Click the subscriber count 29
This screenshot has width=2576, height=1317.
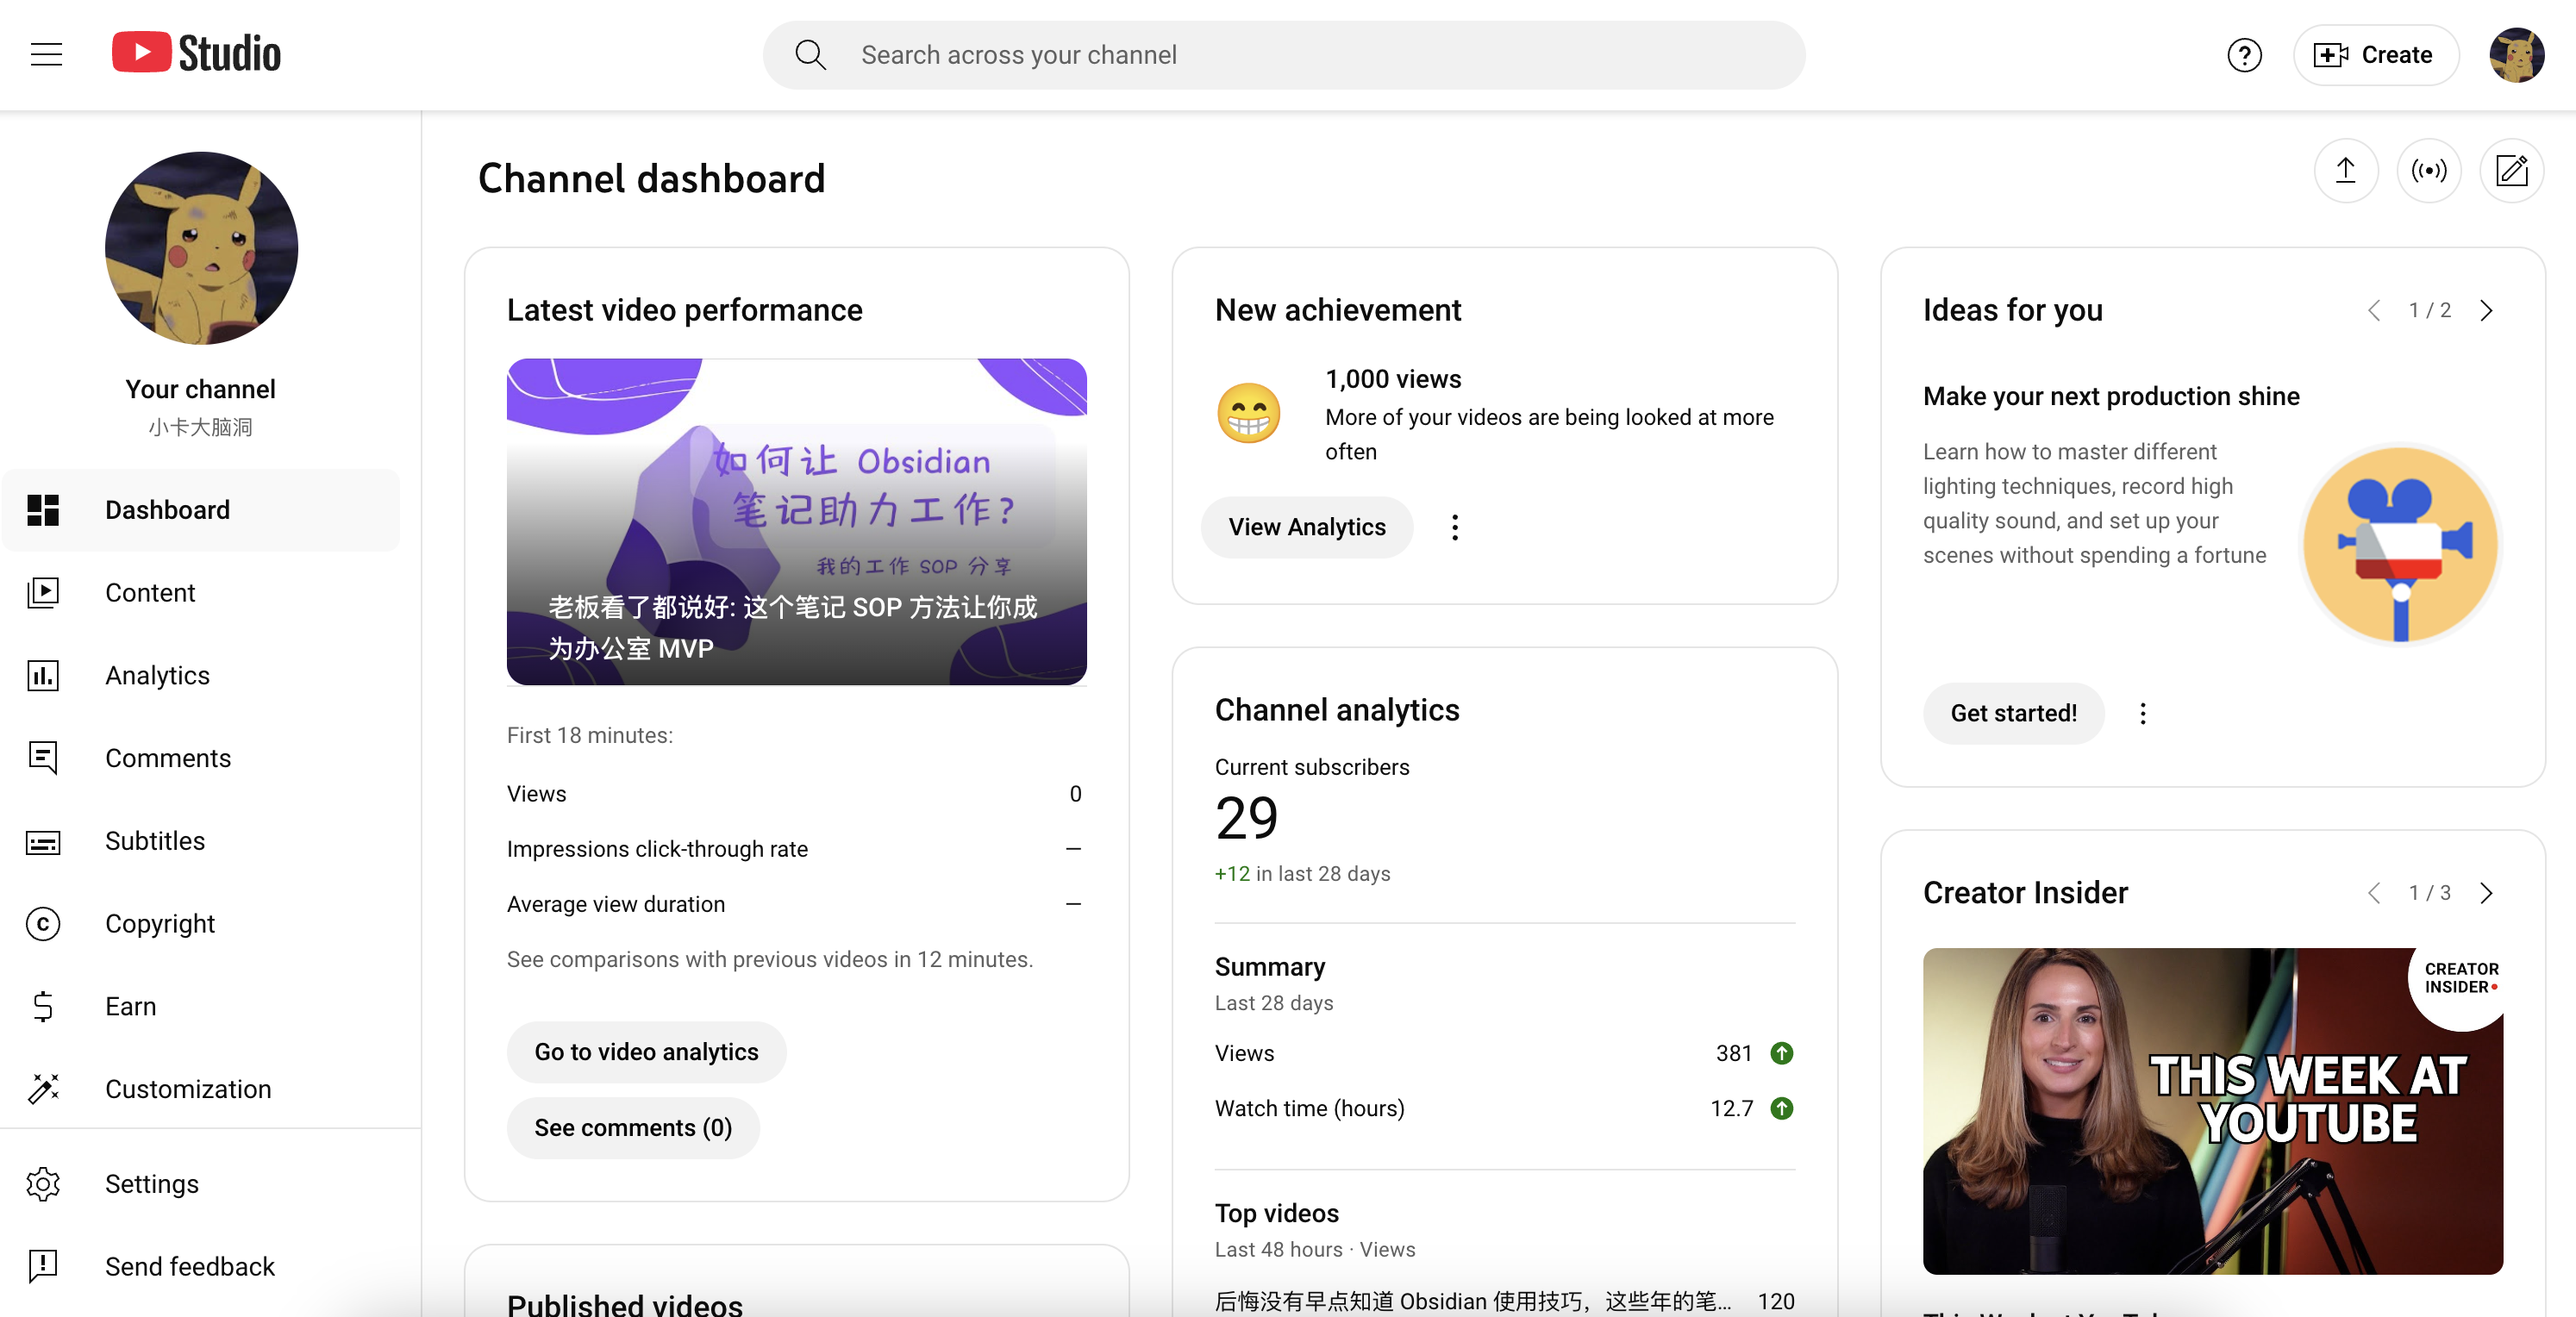(x=1246, y=818)
